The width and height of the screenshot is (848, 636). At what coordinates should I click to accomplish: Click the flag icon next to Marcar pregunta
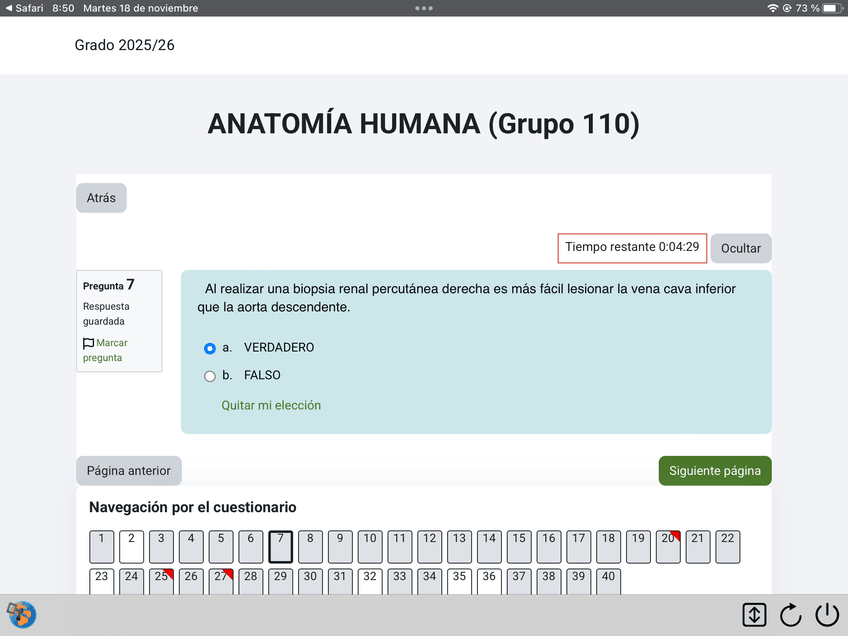coord(89,343)
